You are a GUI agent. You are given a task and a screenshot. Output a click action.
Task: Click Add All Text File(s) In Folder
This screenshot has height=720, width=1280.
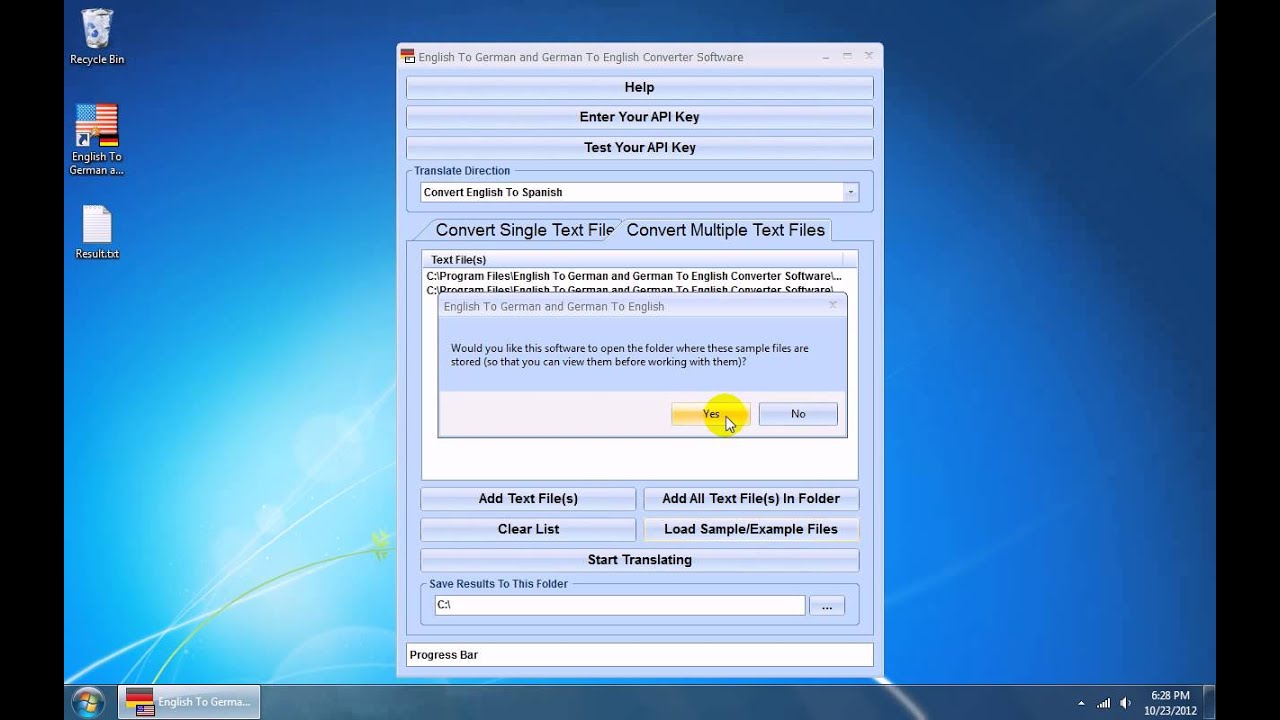click(751, 499)
